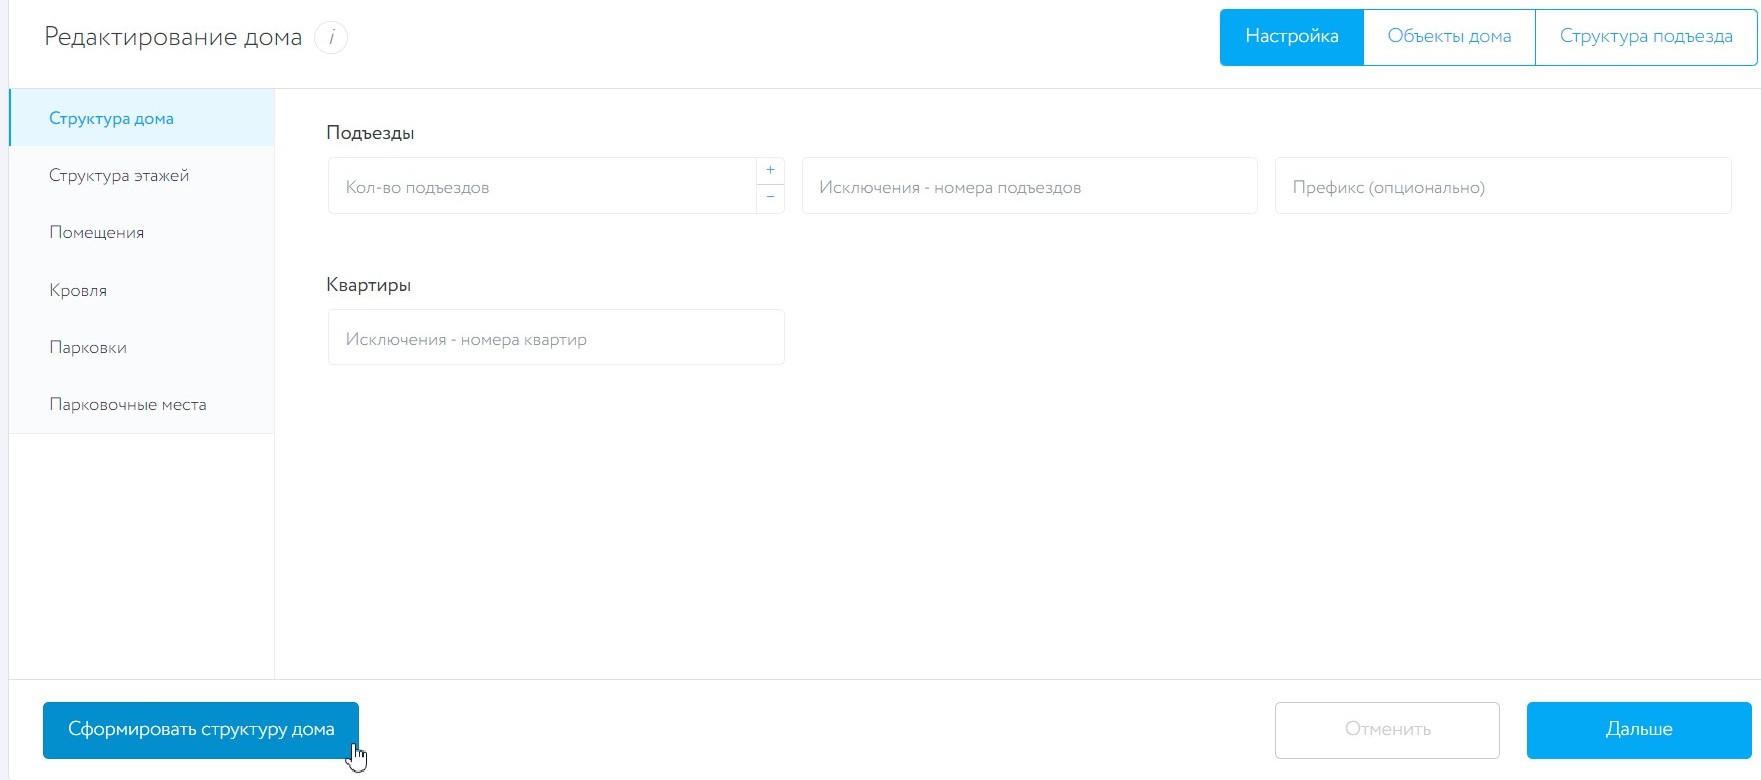Switch to the Настройка tab

pos(1291,37)
